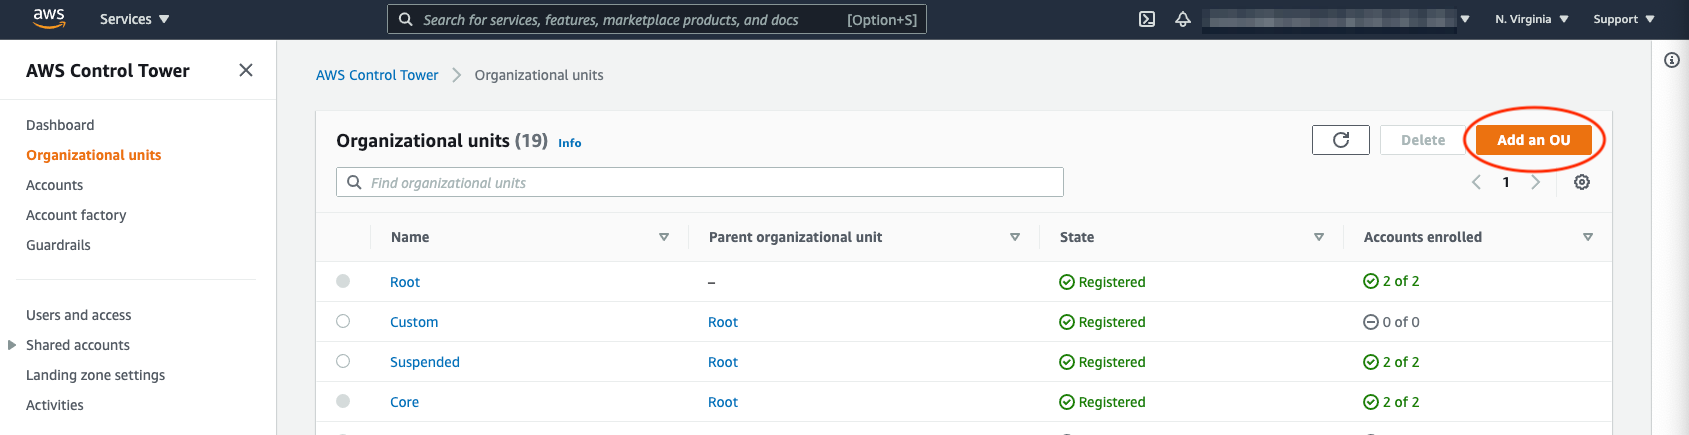Navigate to Account factory page
Viewport: 1689px width, 435px height.
[76, 215]
